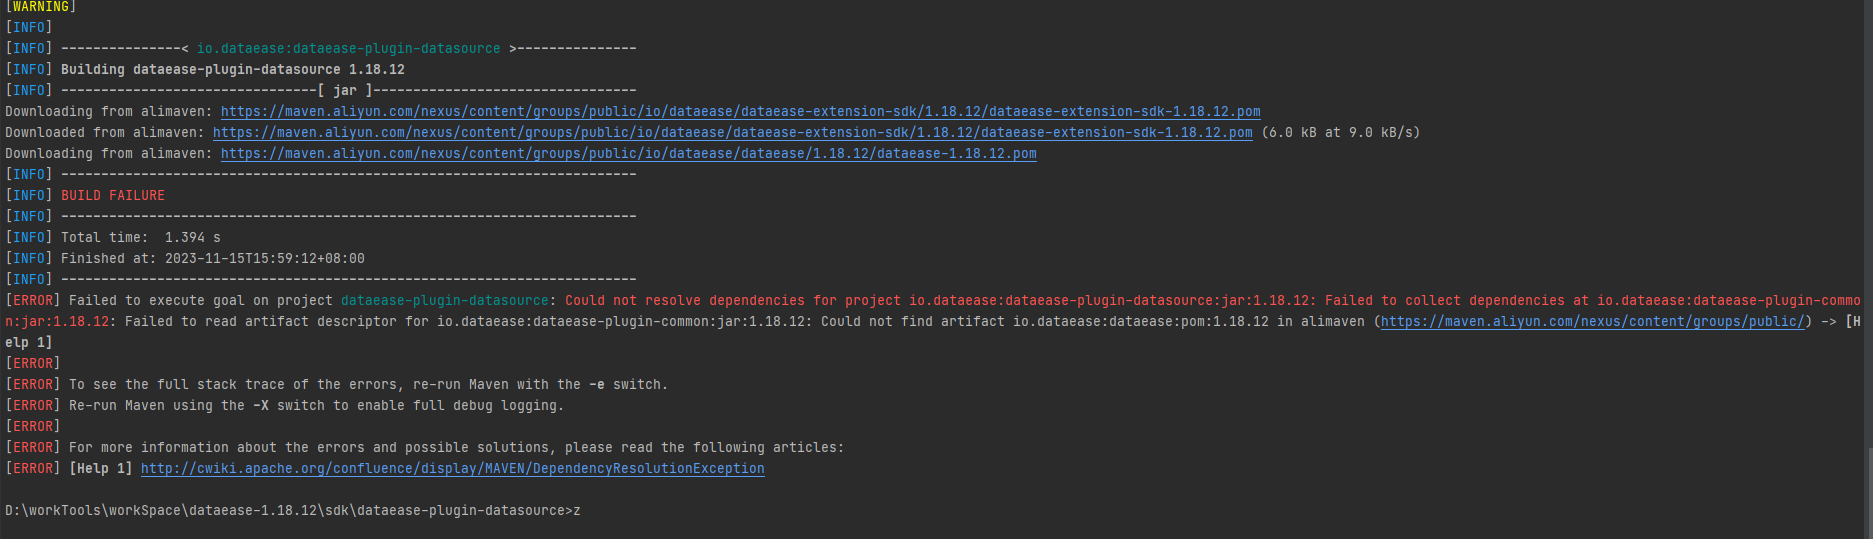Screen dimensions: 1873x539
Task: Click the '(6.0 kB at 9.0 kB/s)' download speed text
Action: click(1340, 132)
